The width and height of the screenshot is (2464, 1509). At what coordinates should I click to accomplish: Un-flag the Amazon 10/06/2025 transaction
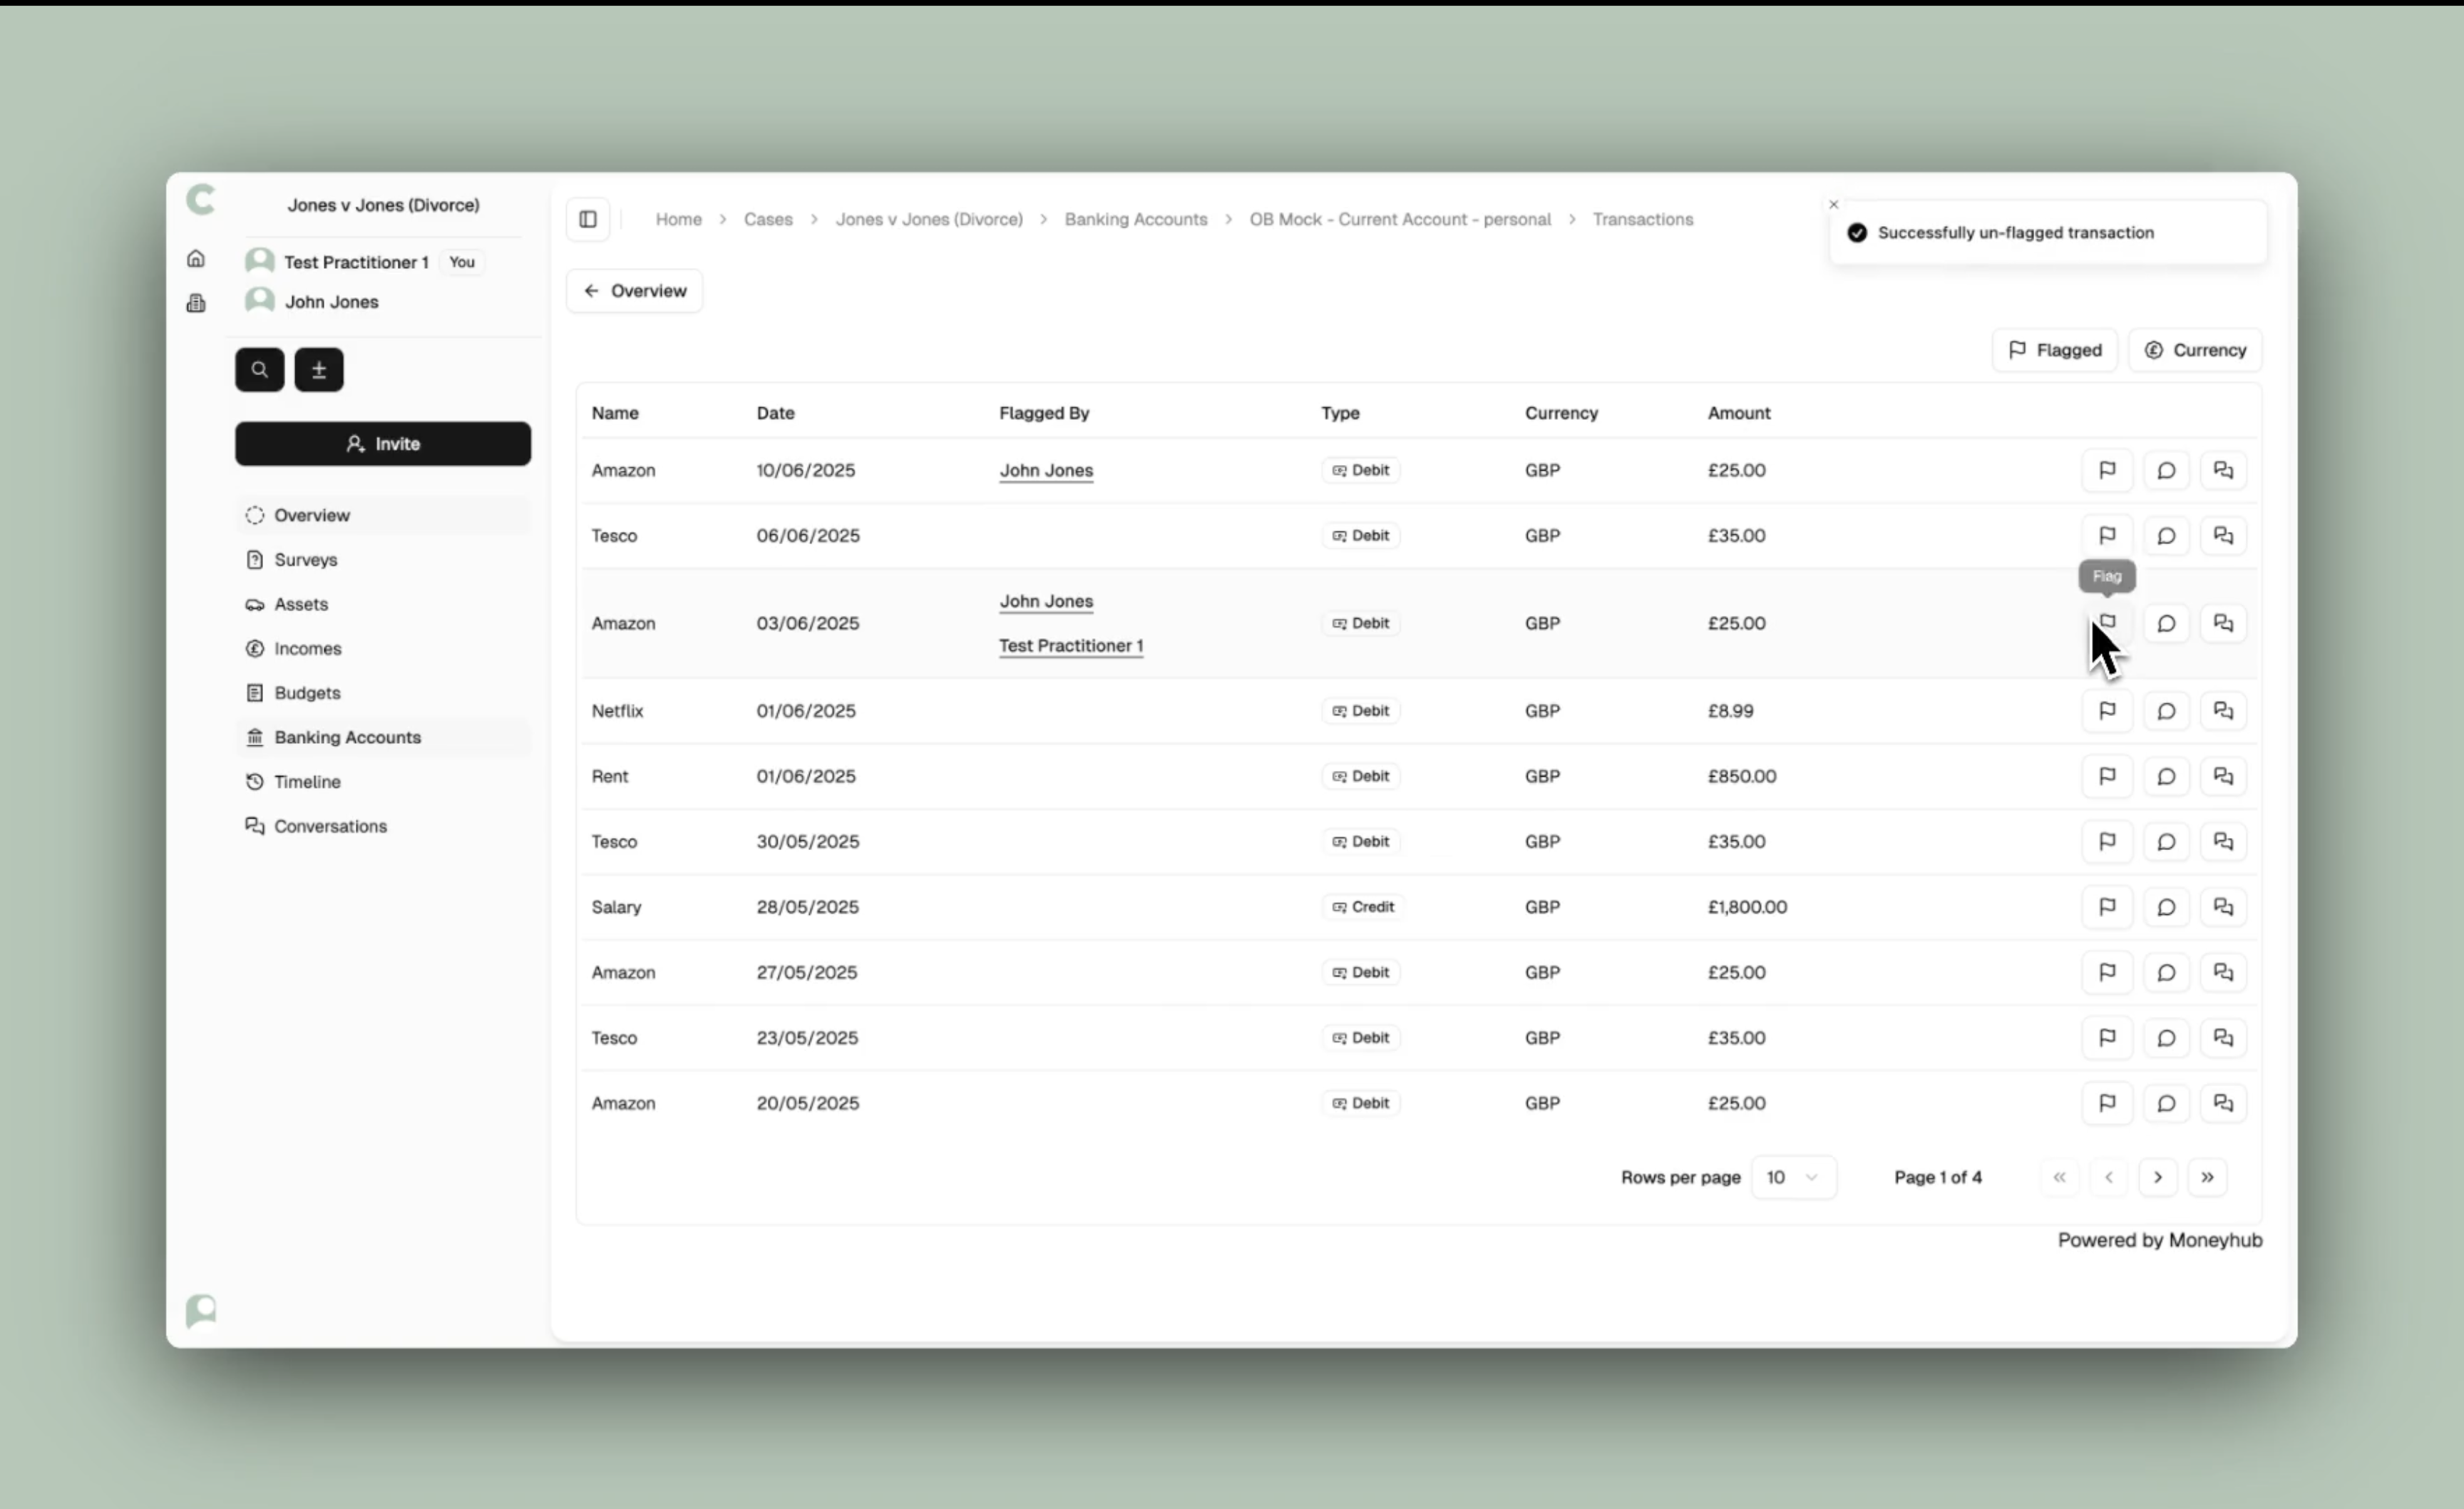pos(2106,470)
